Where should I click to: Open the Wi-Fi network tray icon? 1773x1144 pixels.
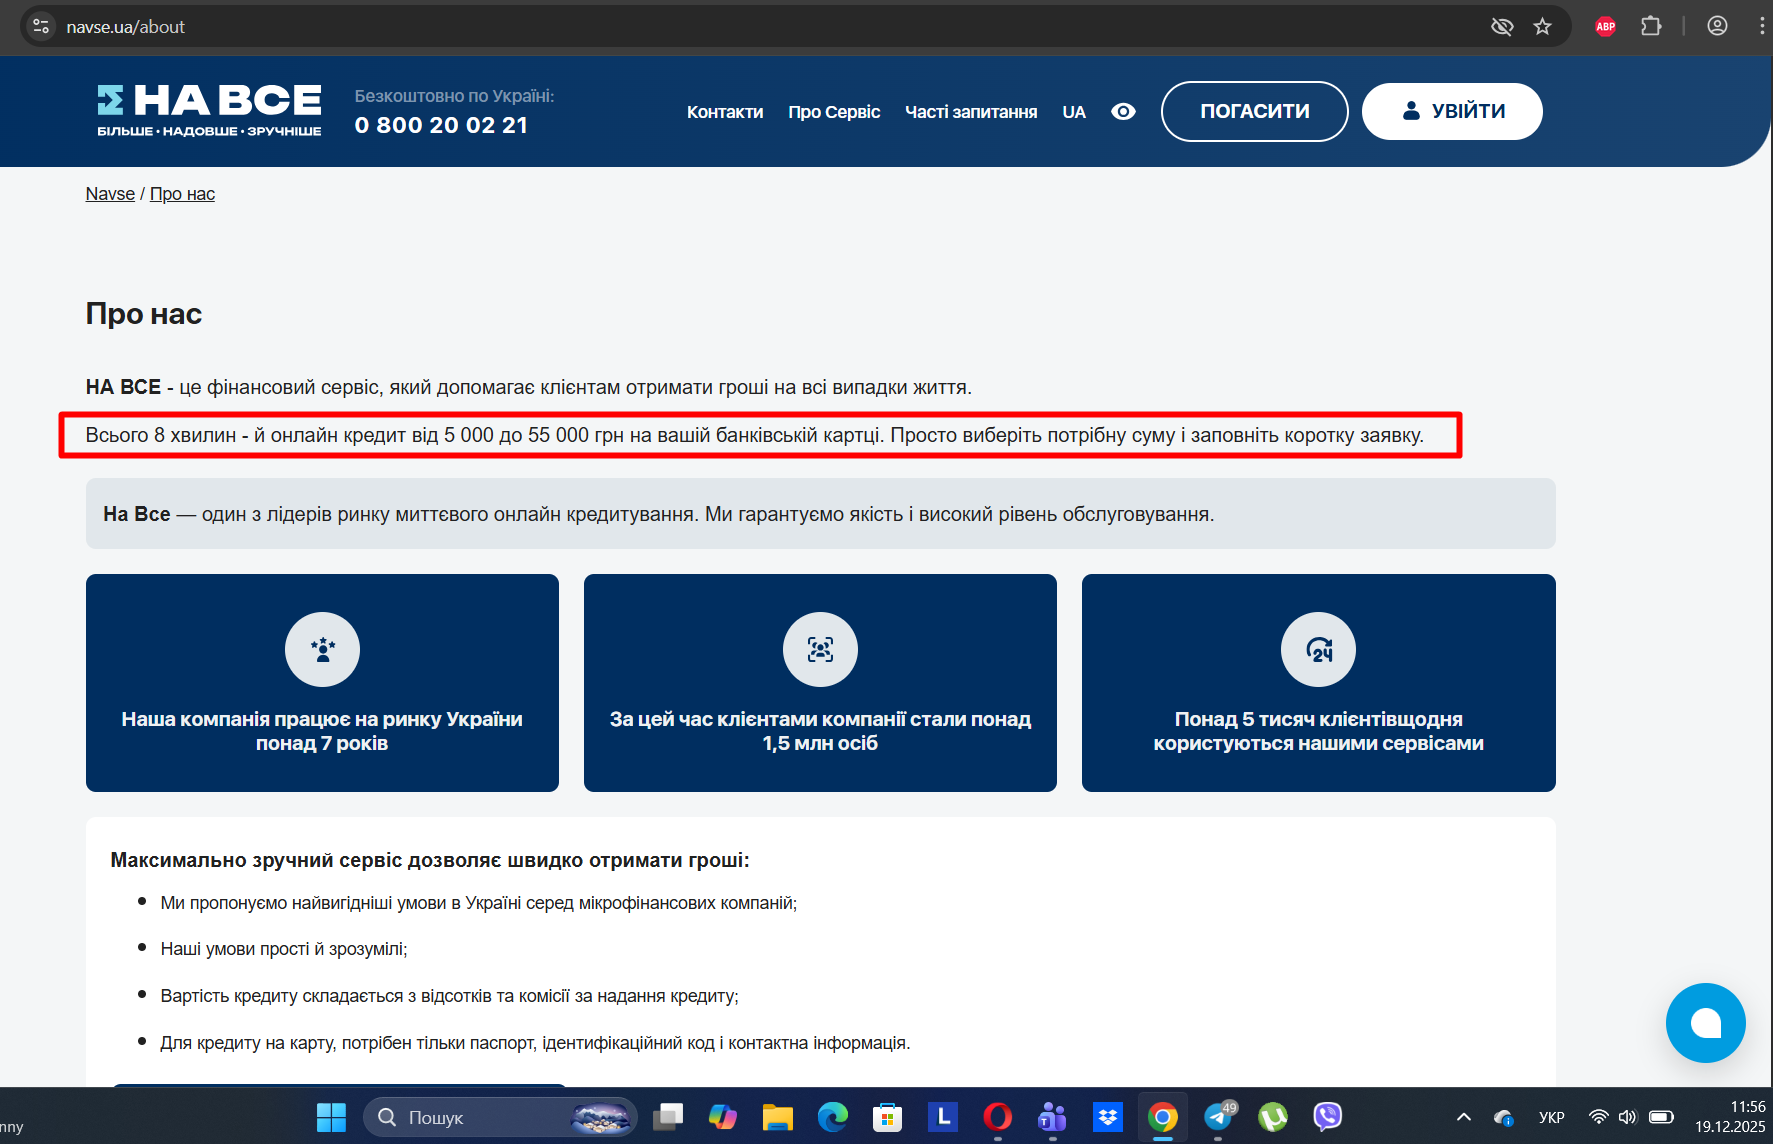1598,1117
